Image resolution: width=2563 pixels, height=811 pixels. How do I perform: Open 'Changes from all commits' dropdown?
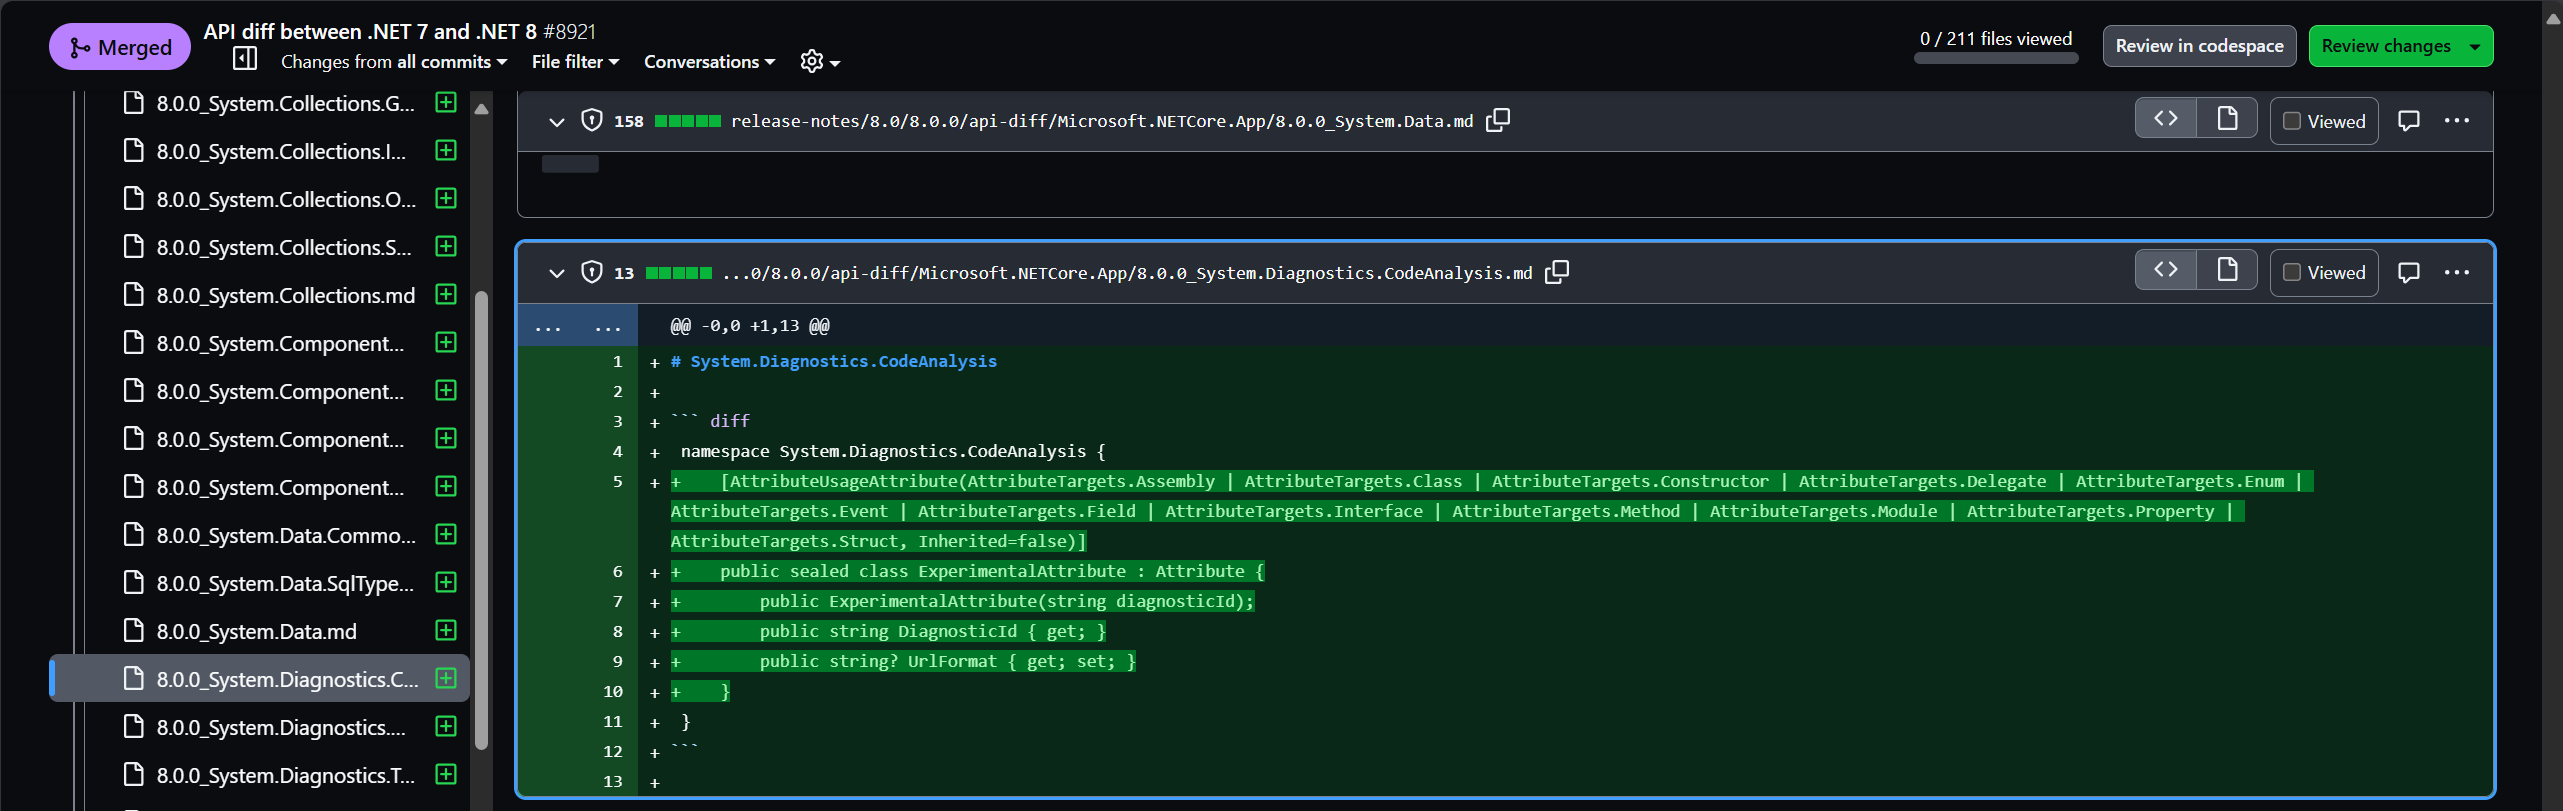(x=394, y=62)
